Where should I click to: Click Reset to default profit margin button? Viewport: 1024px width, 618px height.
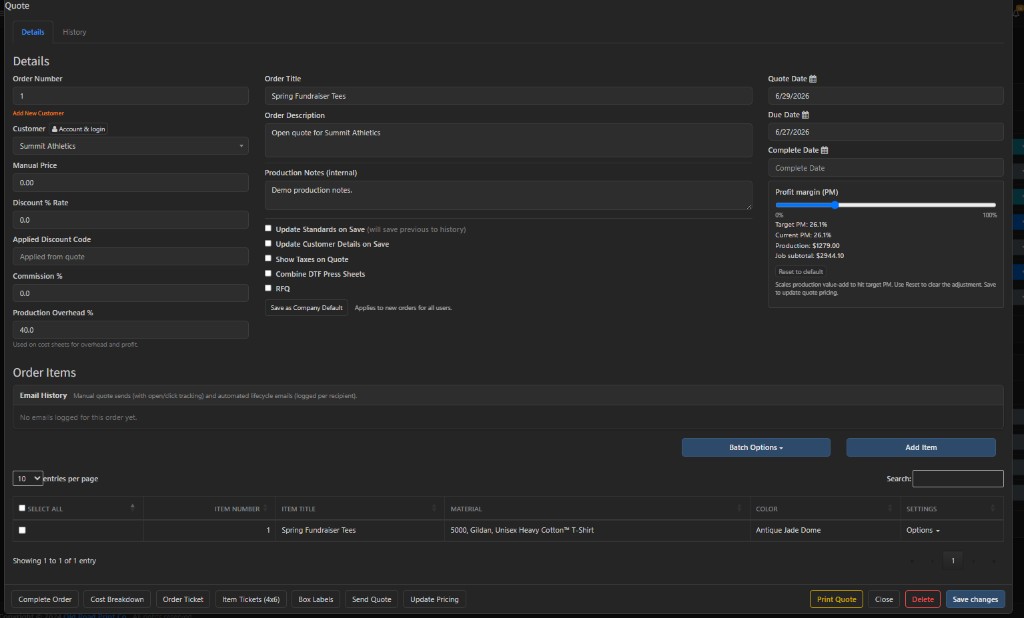tap(801, 272)
